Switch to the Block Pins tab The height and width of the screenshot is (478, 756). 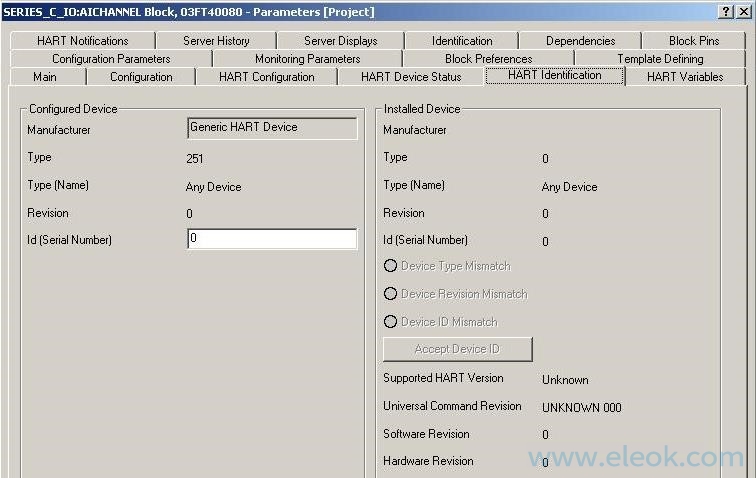tap(693, 41)
